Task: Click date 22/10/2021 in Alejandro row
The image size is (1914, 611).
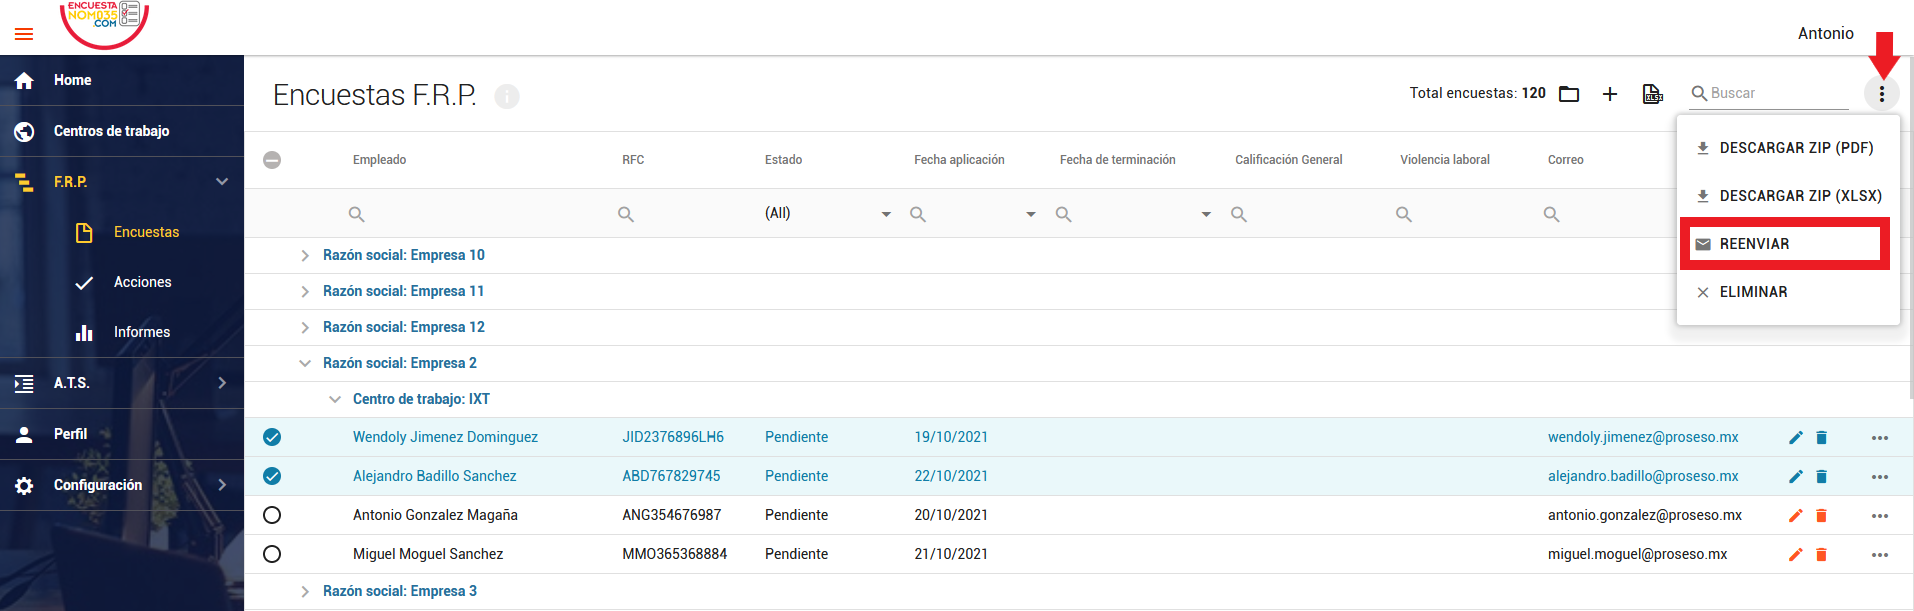Action: click(x=951, y=476)
